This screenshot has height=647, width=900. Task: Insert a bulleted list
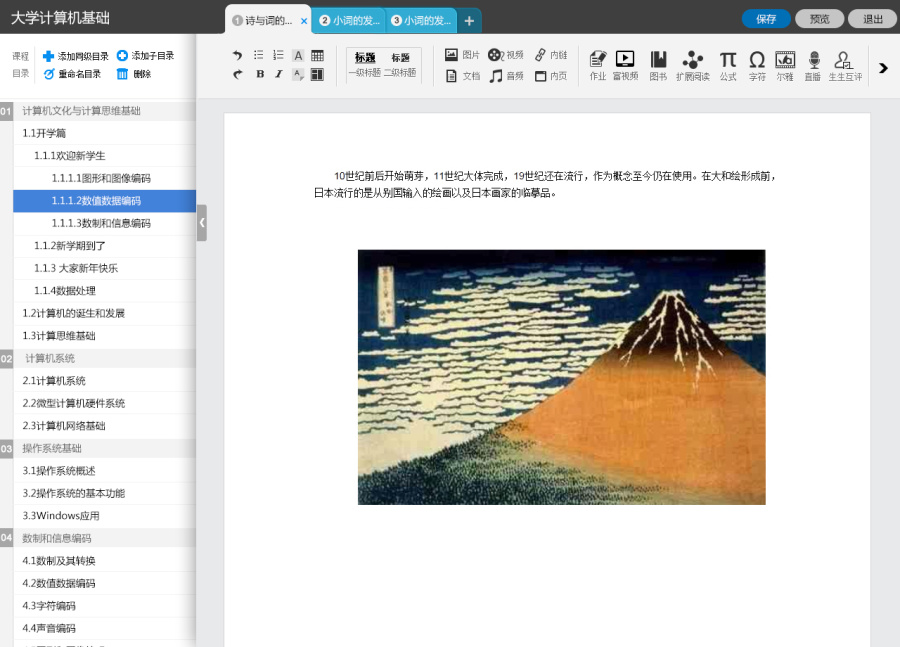259,55
